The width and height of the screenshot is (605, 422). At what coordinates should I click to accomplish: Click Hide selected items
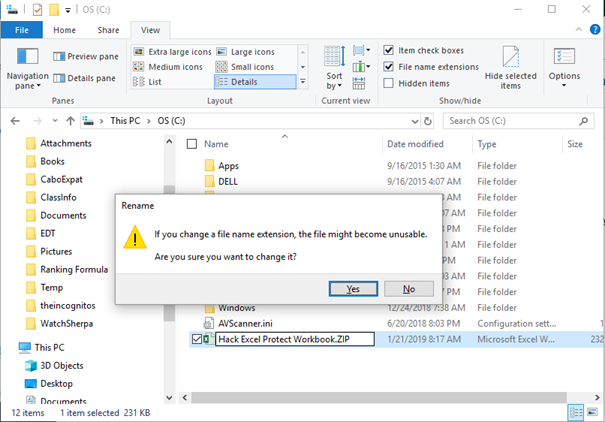pos(510,68)
